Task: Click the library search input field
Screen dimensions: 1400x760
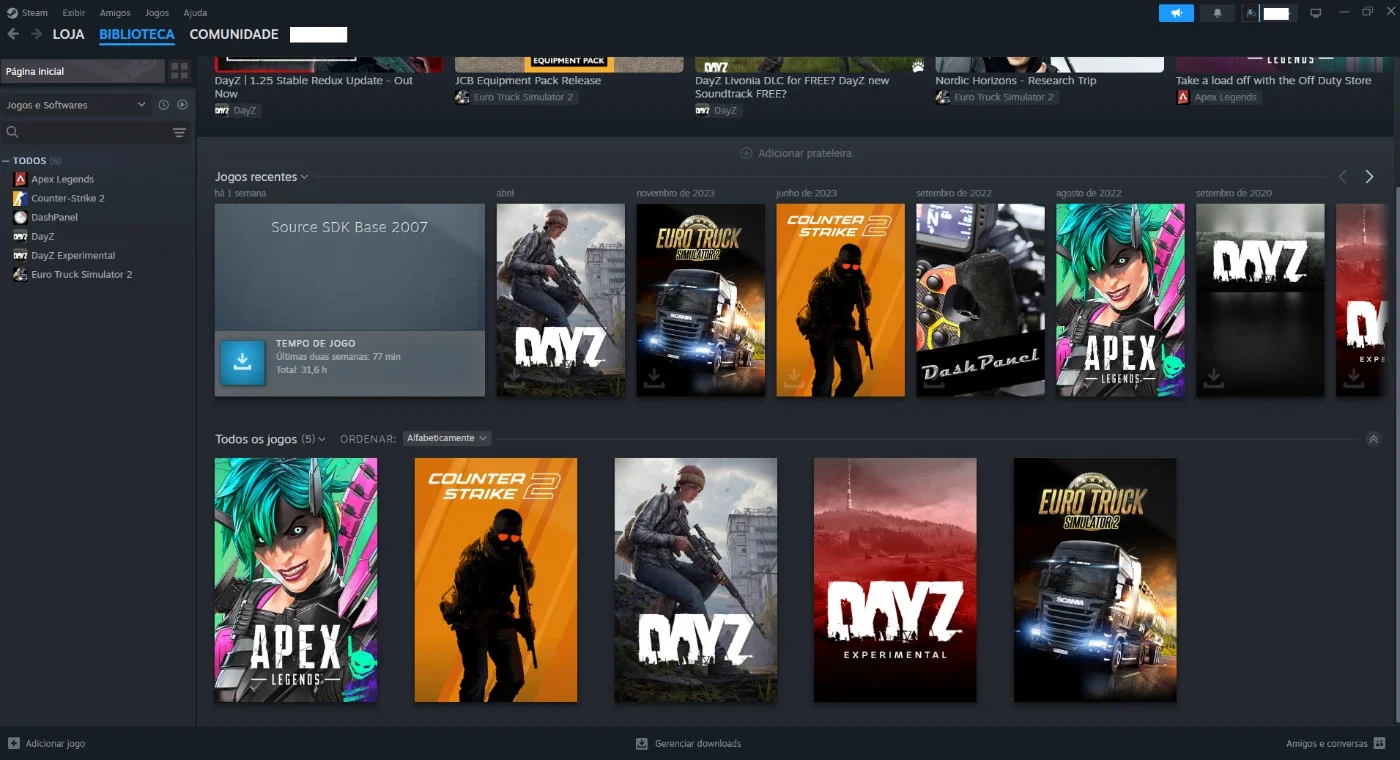Action: pyautogui.click(x=95, y=132)
